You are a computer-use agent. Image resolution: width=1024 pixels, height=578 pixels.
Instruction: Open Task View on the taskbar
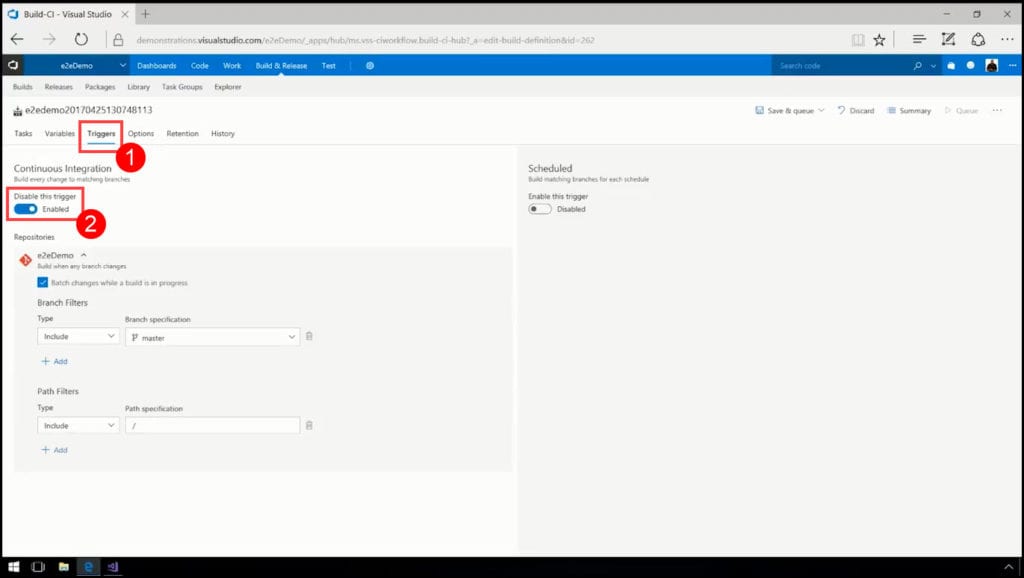click(38, 566)
